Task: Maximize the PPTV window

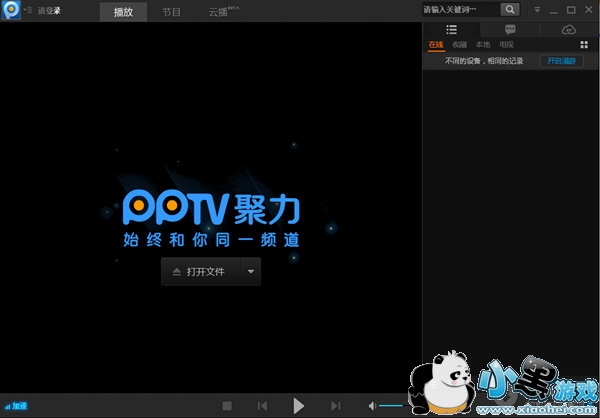Action: (x=571, y=10)
